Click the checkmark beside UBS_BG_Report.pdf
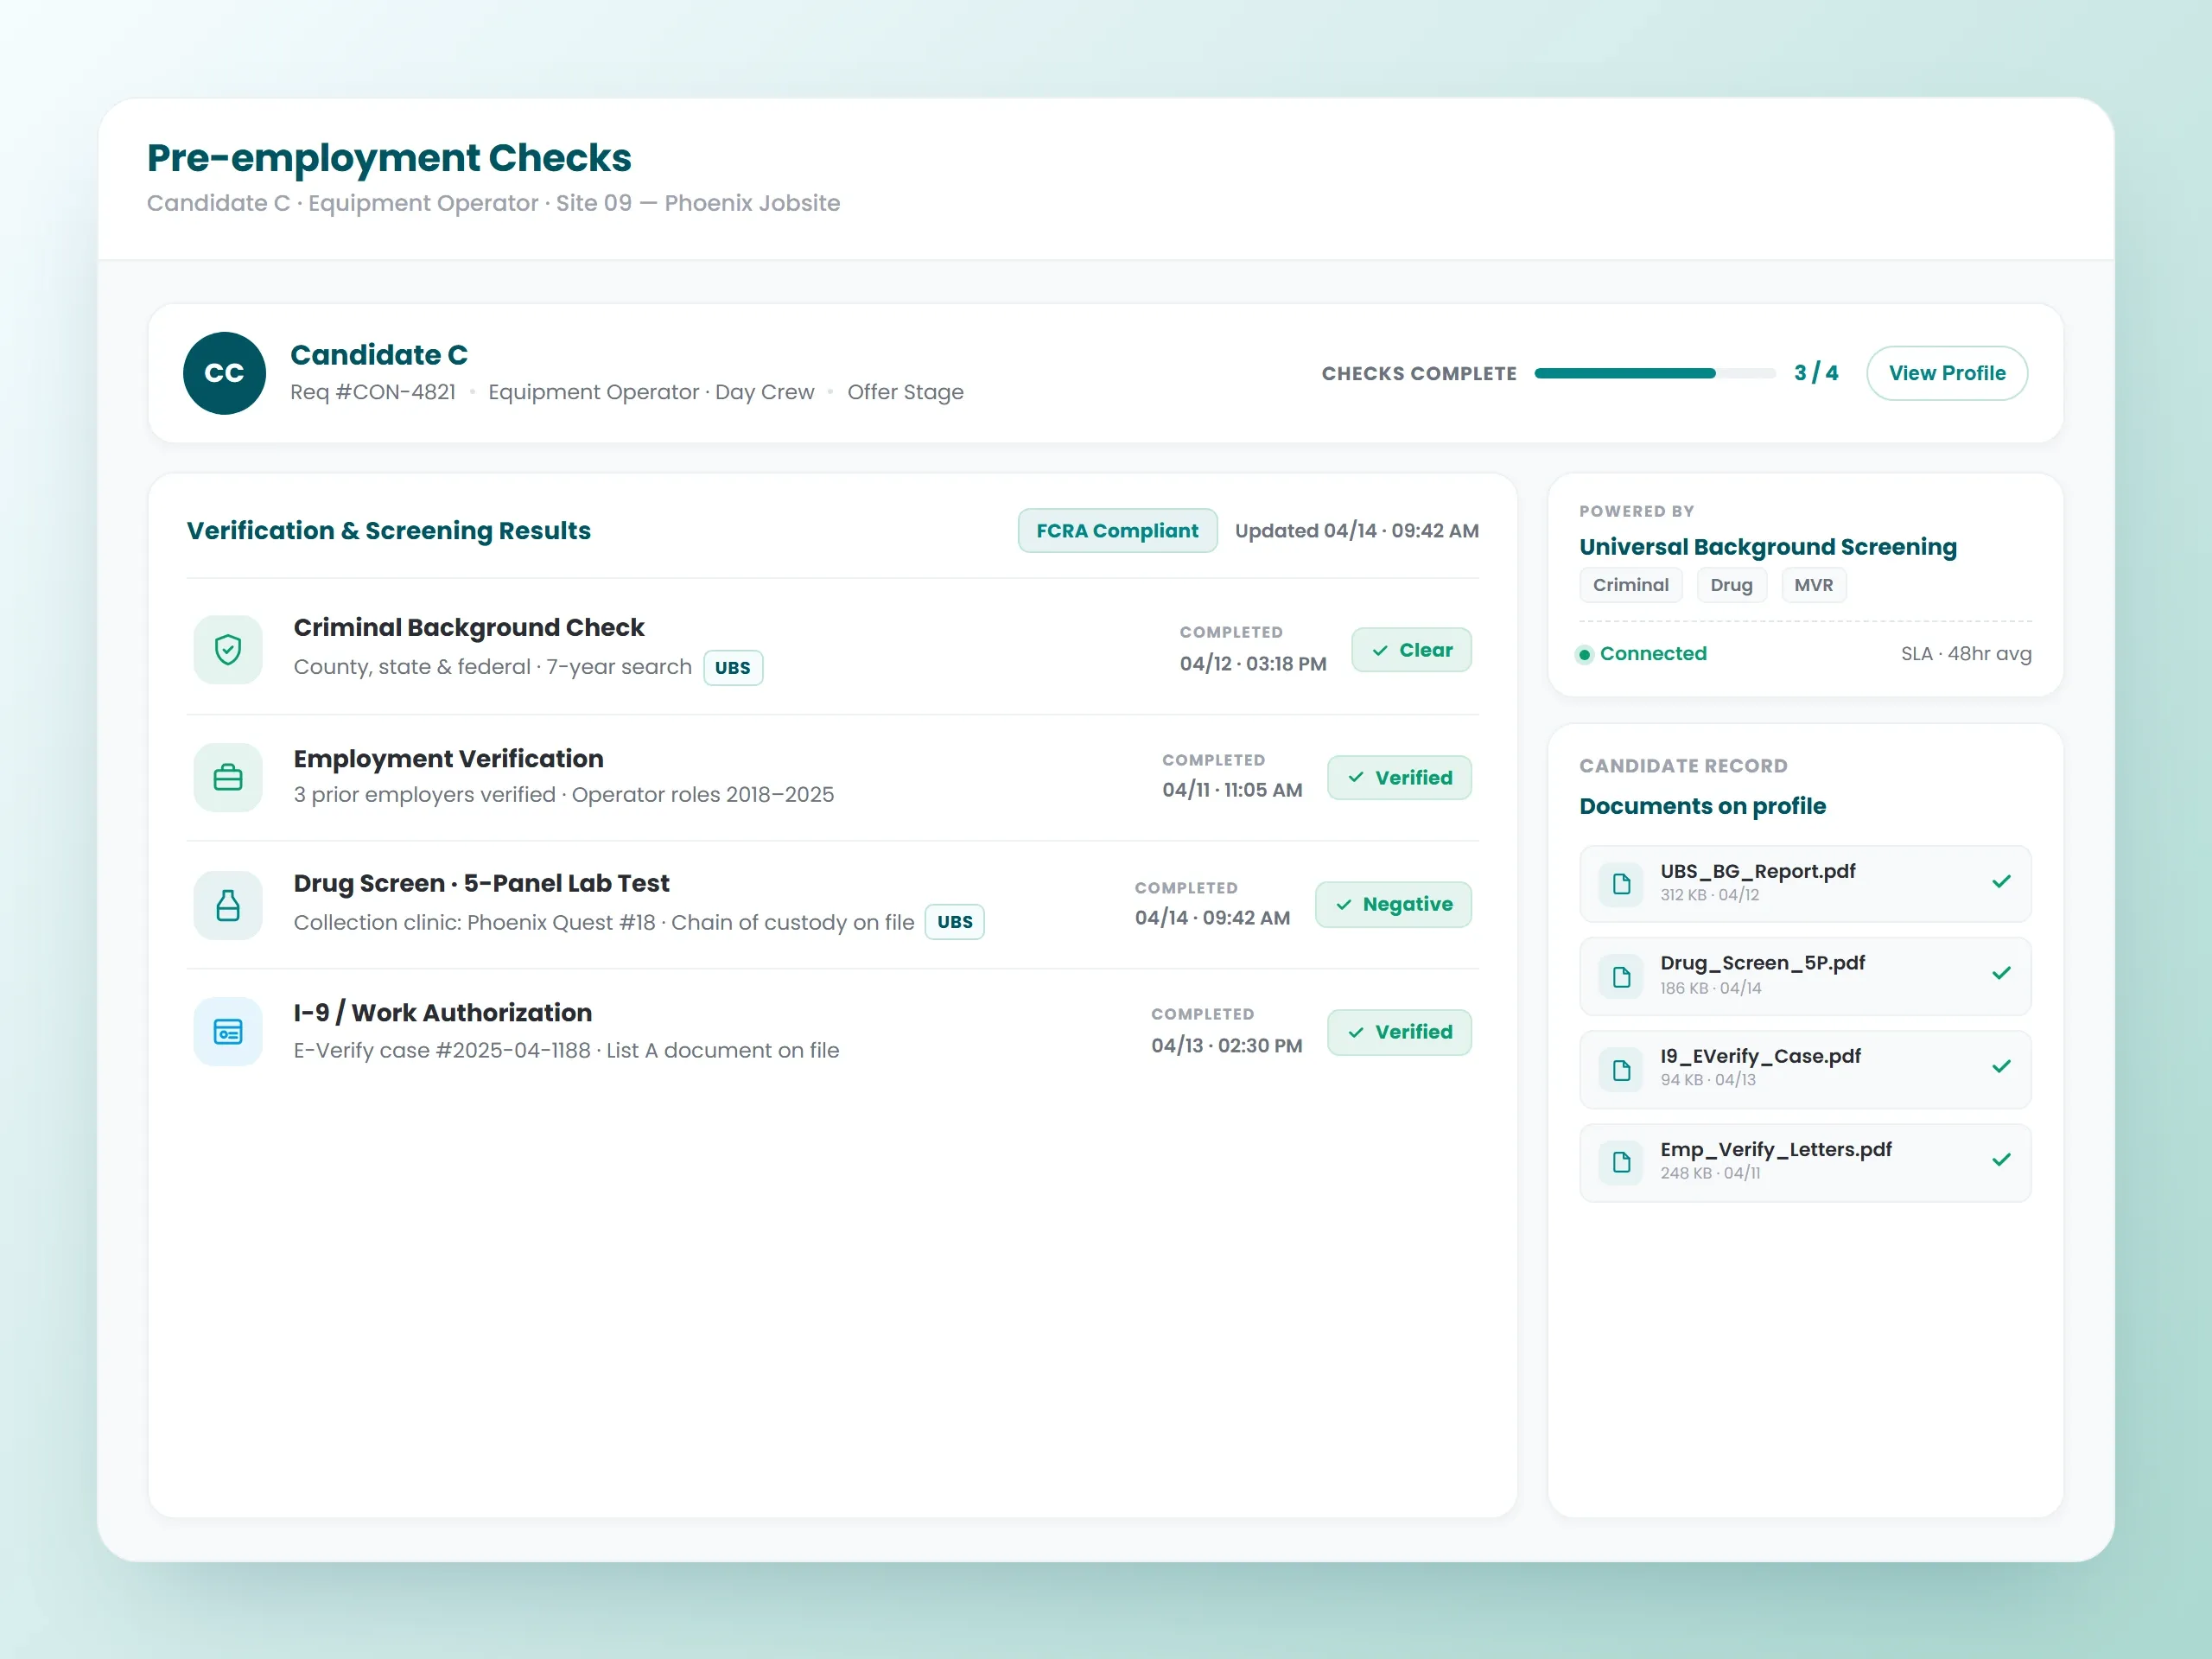The image size is (2212, 1659). pyautogui.click(x=2001, y=882)
